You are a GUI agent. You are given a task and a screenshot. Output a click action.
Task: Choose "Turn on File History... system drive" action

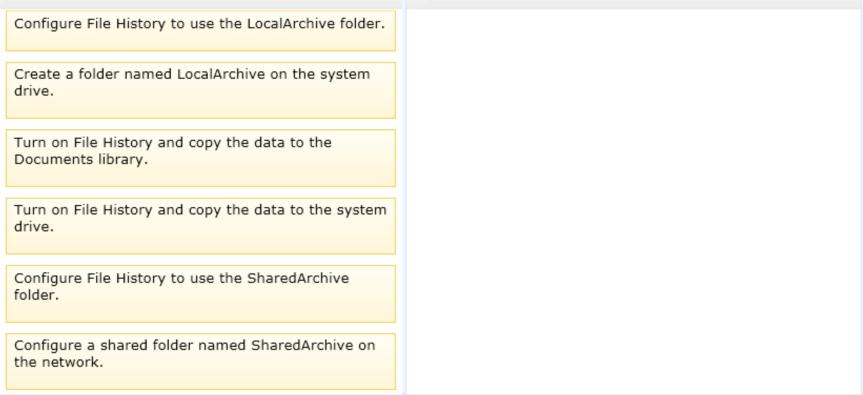[200, 226]
